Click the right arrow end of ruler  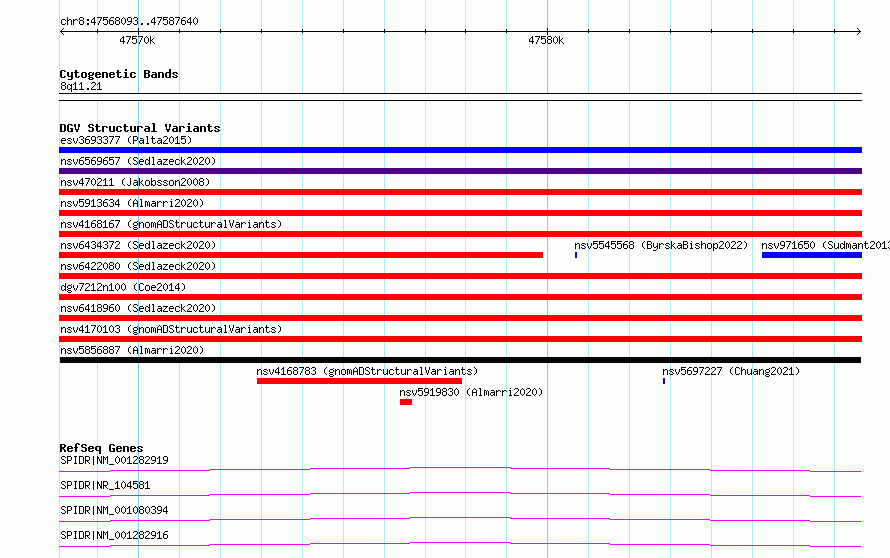(859, 32)
